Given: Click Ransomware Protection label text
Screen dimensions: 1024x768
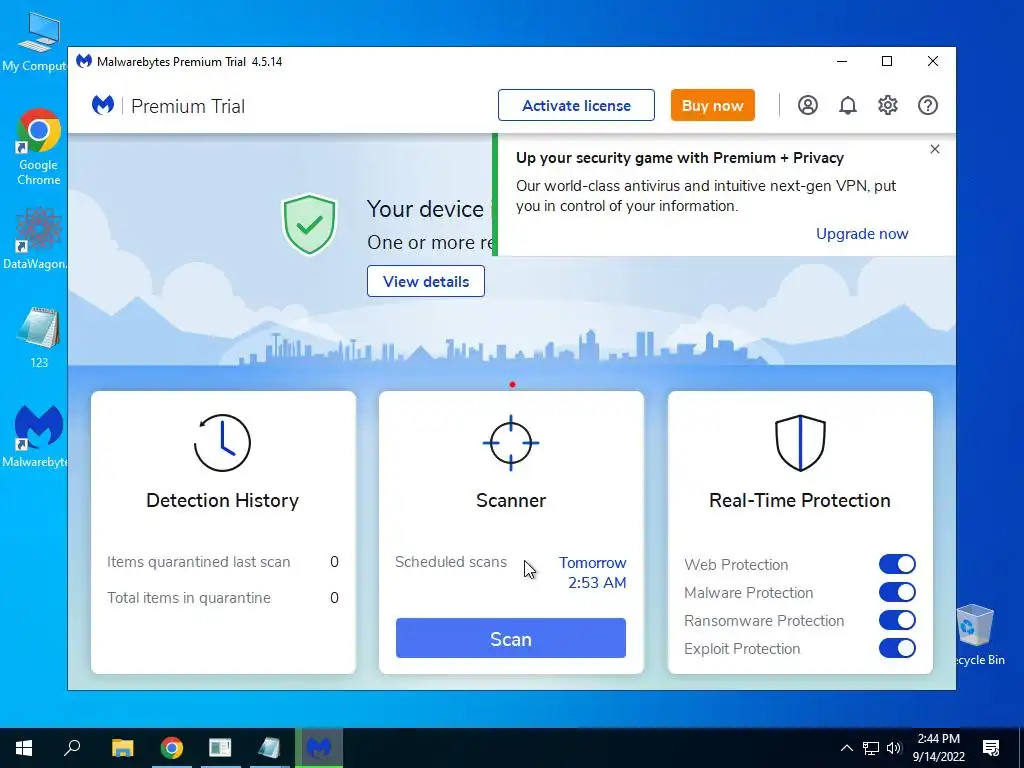Looking at the screenshot, I should [764, 620].
